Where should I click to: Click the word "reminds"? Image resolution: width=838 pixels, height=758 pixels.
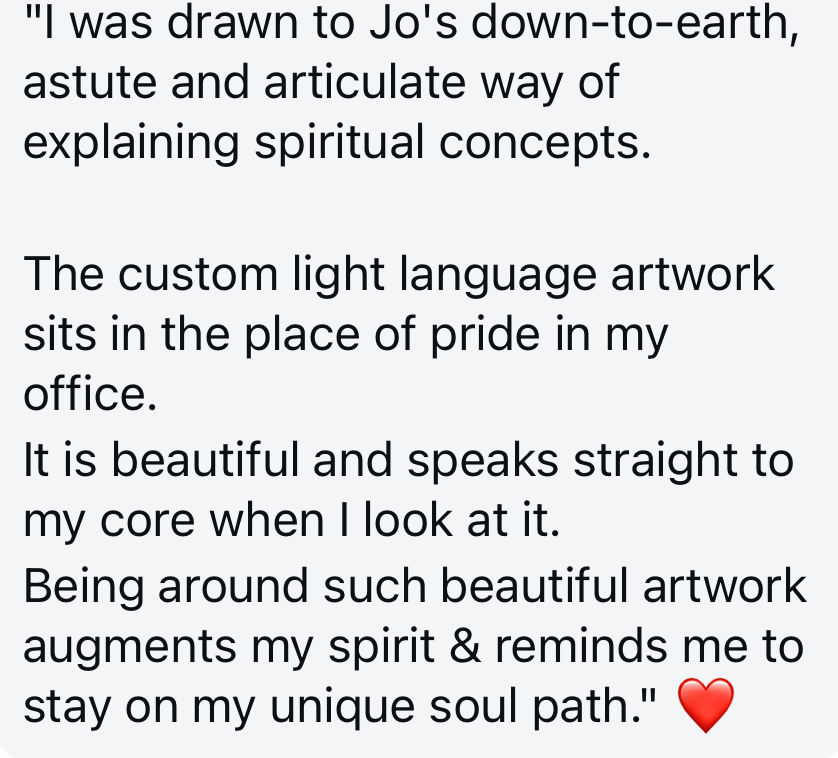click(581, 646)
